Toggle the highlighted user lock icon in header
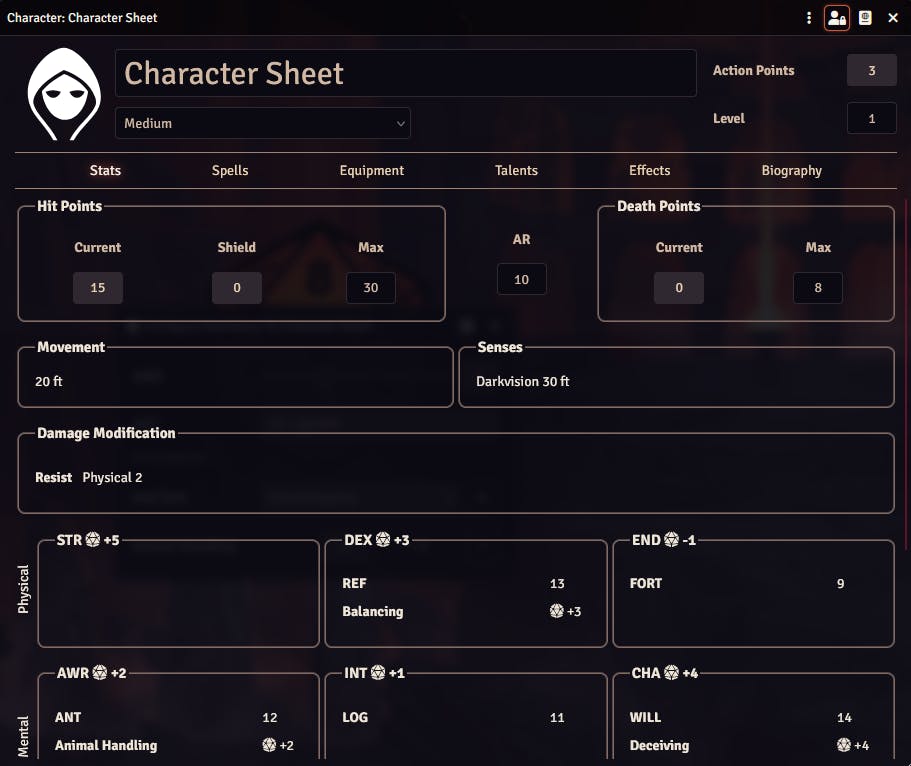This screenshot has height=766, width=911. pos(837,18)
